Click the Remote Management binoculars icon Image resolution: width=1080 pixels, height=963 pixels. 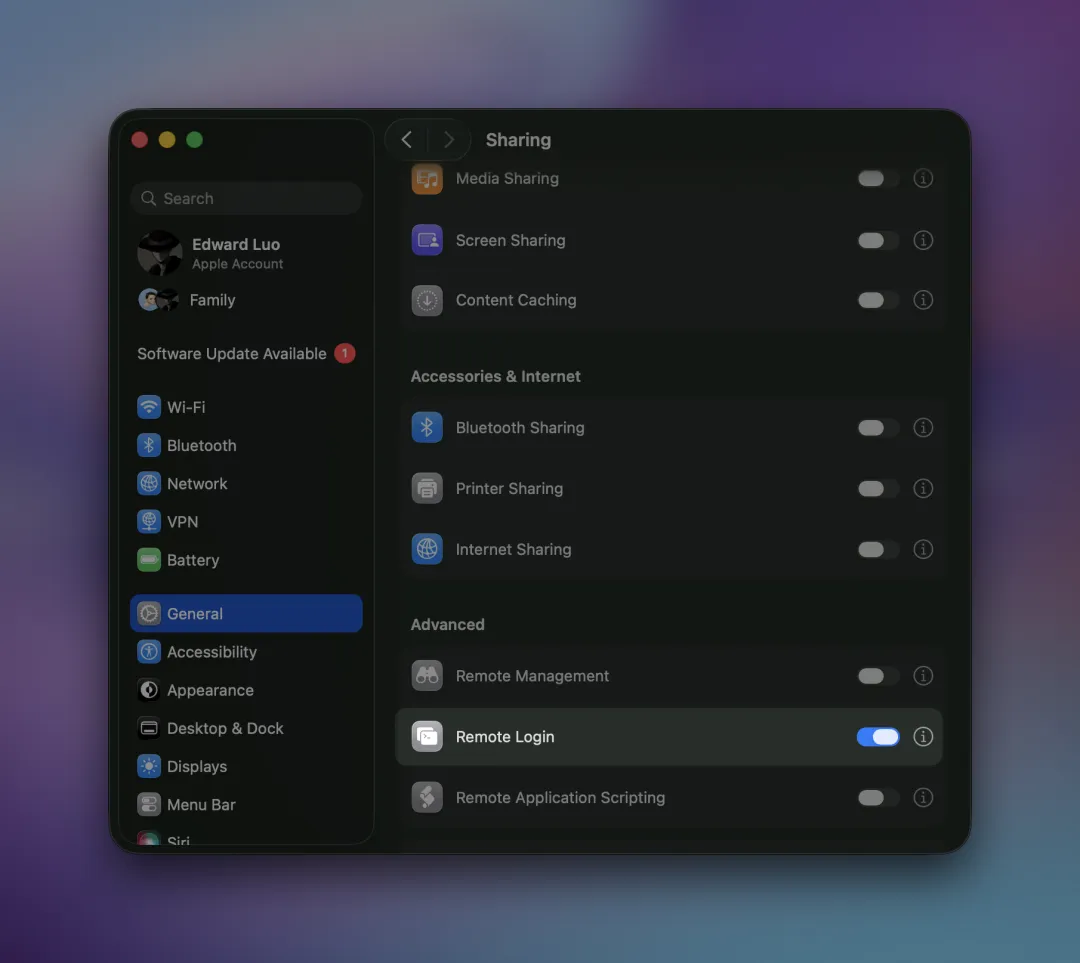(427, 675)
